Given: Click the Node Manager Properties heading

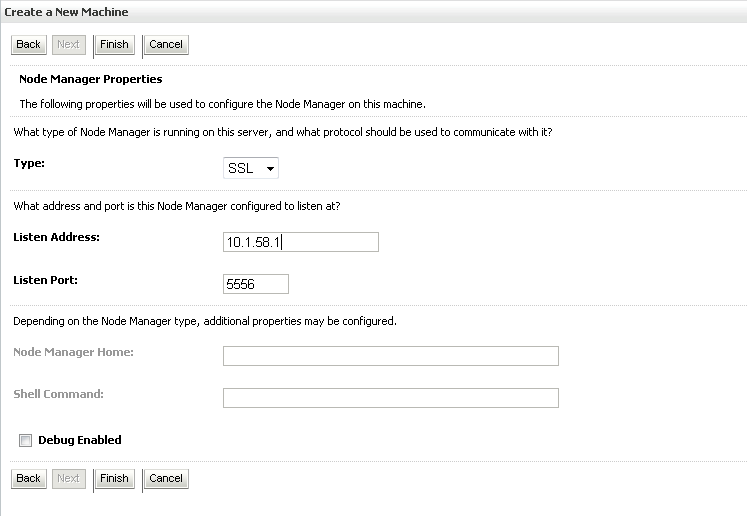Looking at the screenshot, I should coord(91,79).
